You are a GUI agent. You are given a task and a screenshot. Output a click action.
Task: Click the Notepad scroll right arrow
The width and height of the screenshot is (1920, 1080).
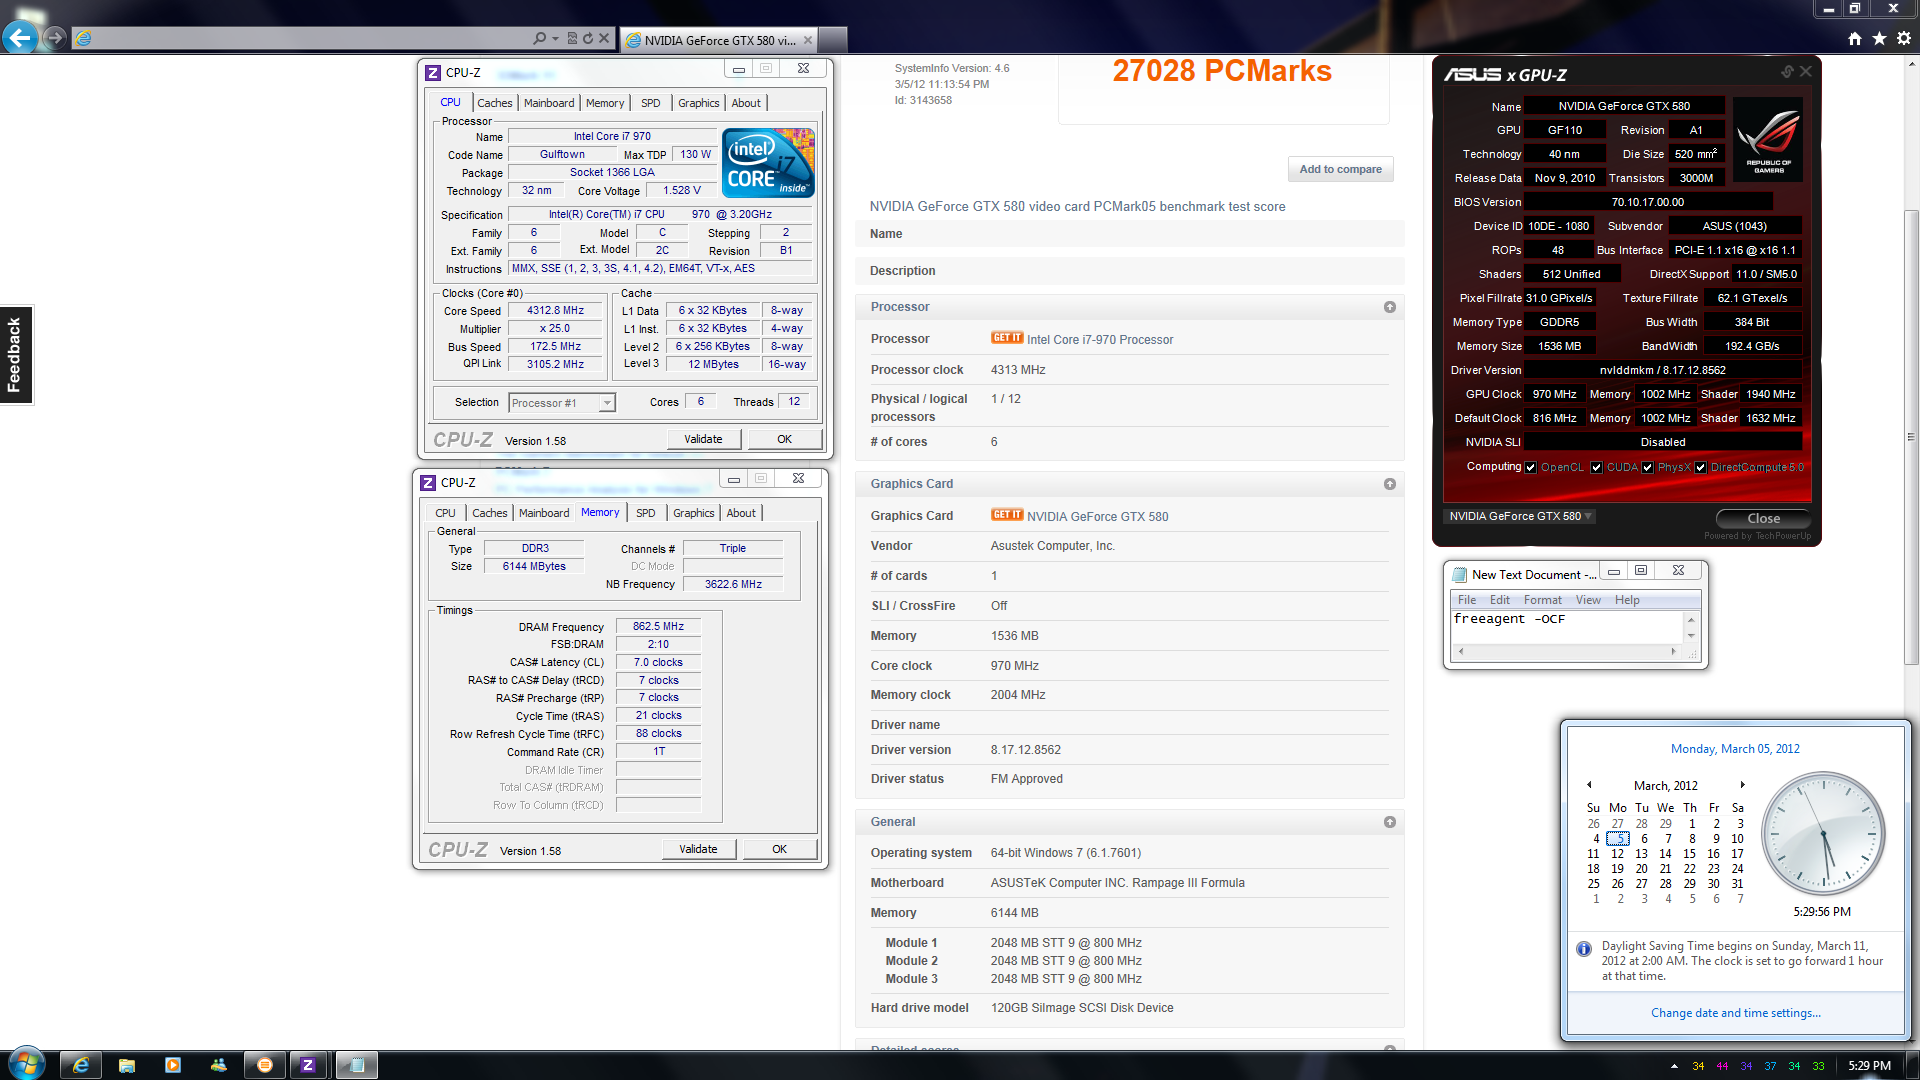(x=1673, y=651)
